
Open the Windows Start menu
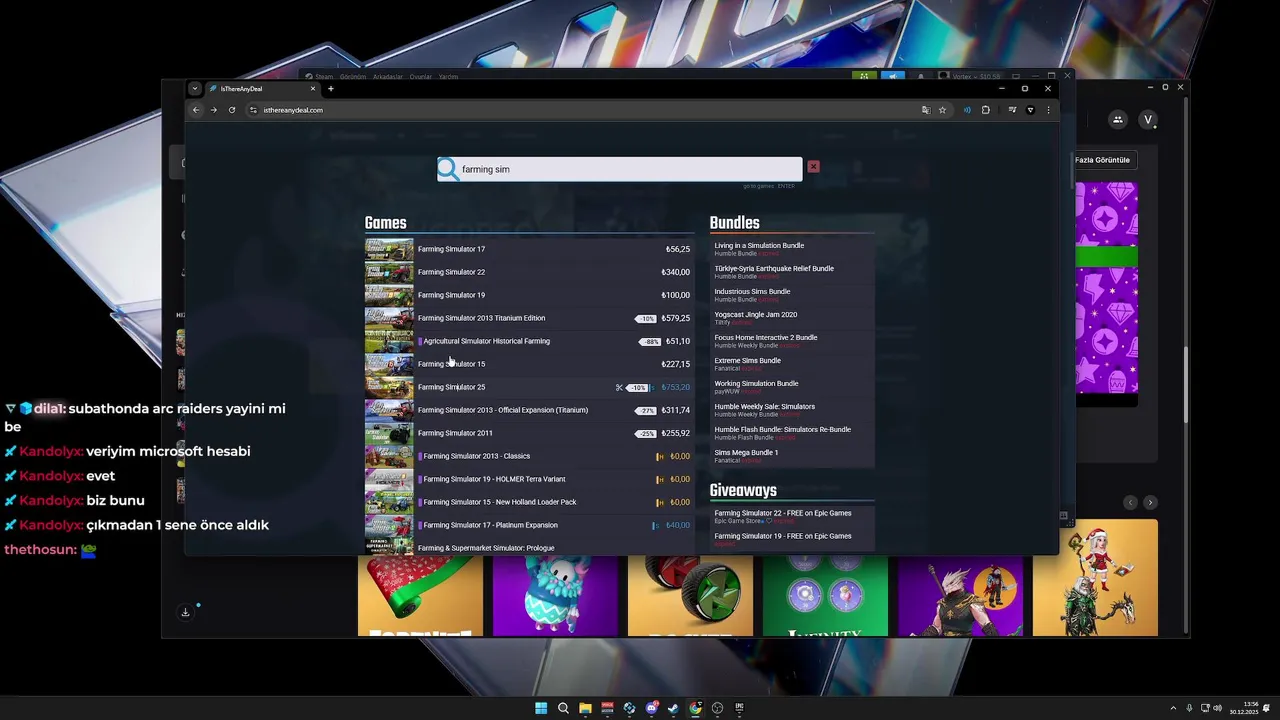[541, 708]
